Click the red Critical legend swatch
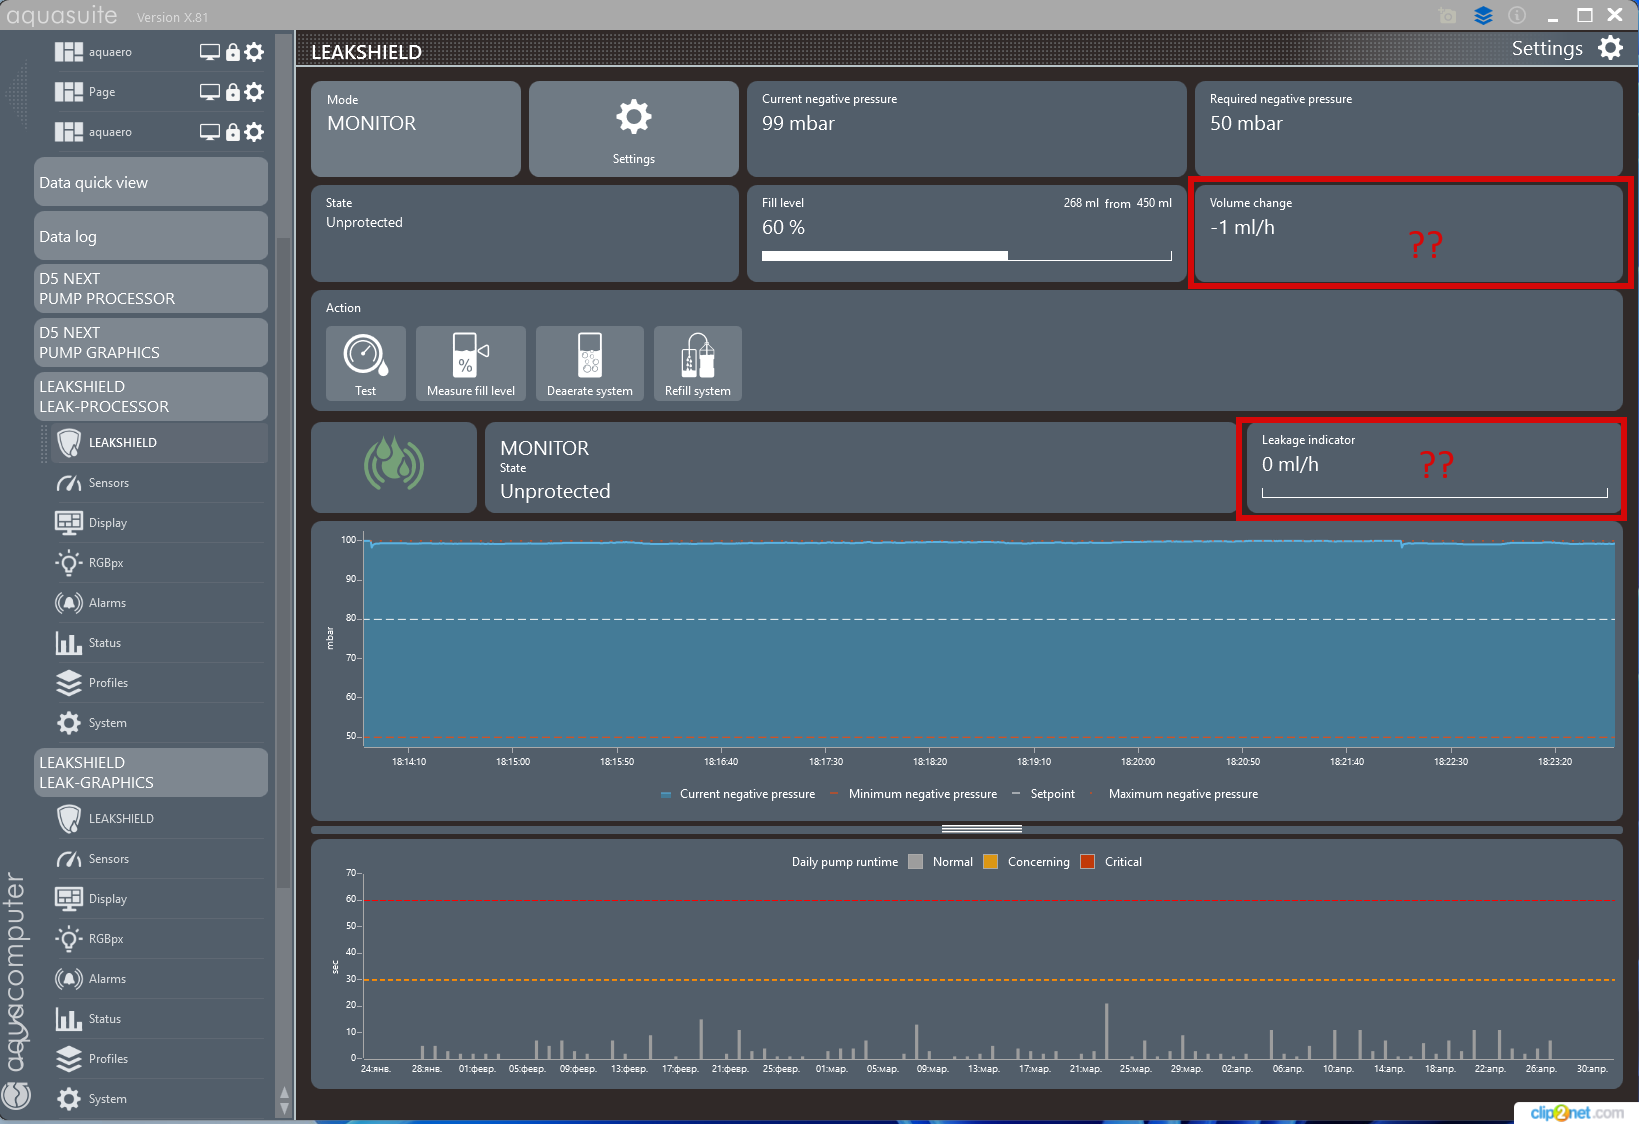 (x=1088, y=862)
